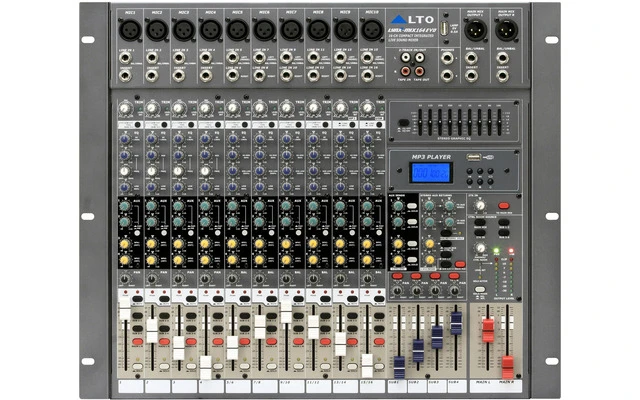640x400 pixels.
Task: Select the MIC1 XLR input connector
Action: (130, 30)
